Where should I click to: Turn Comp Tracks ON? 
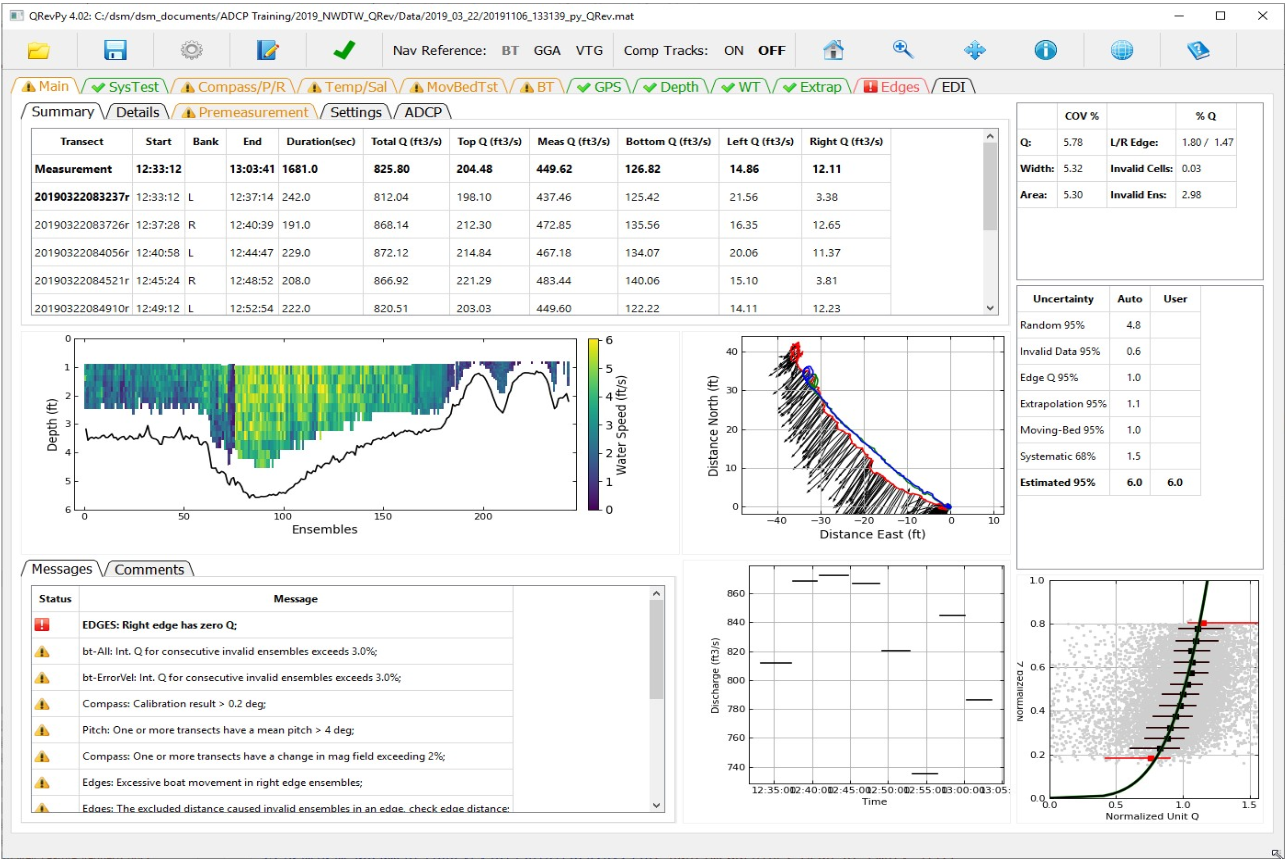(x=733, y=50)
